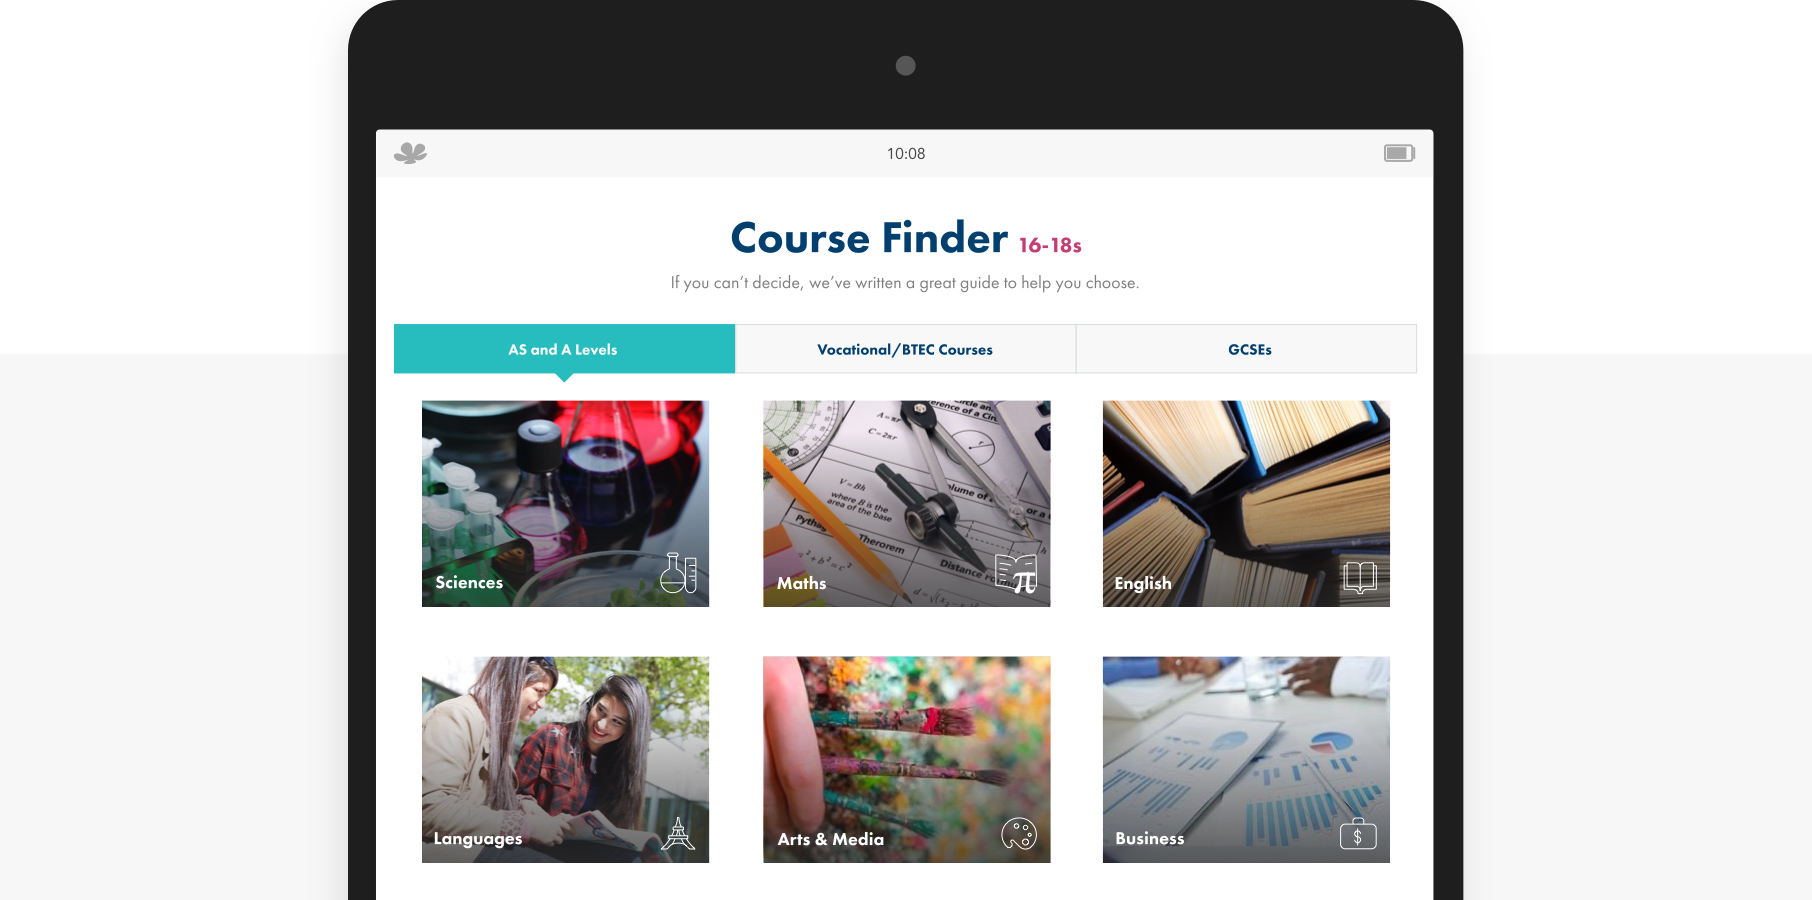Click the paint palette icon on Arts & Media
The height and width of the screenshot is (900, 1812).
(1019, 833)
